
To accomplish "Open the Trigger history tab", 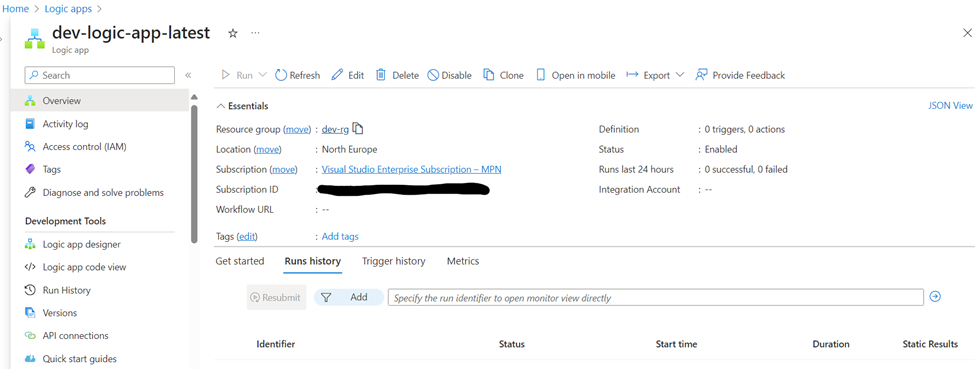I will click(394, 261).
